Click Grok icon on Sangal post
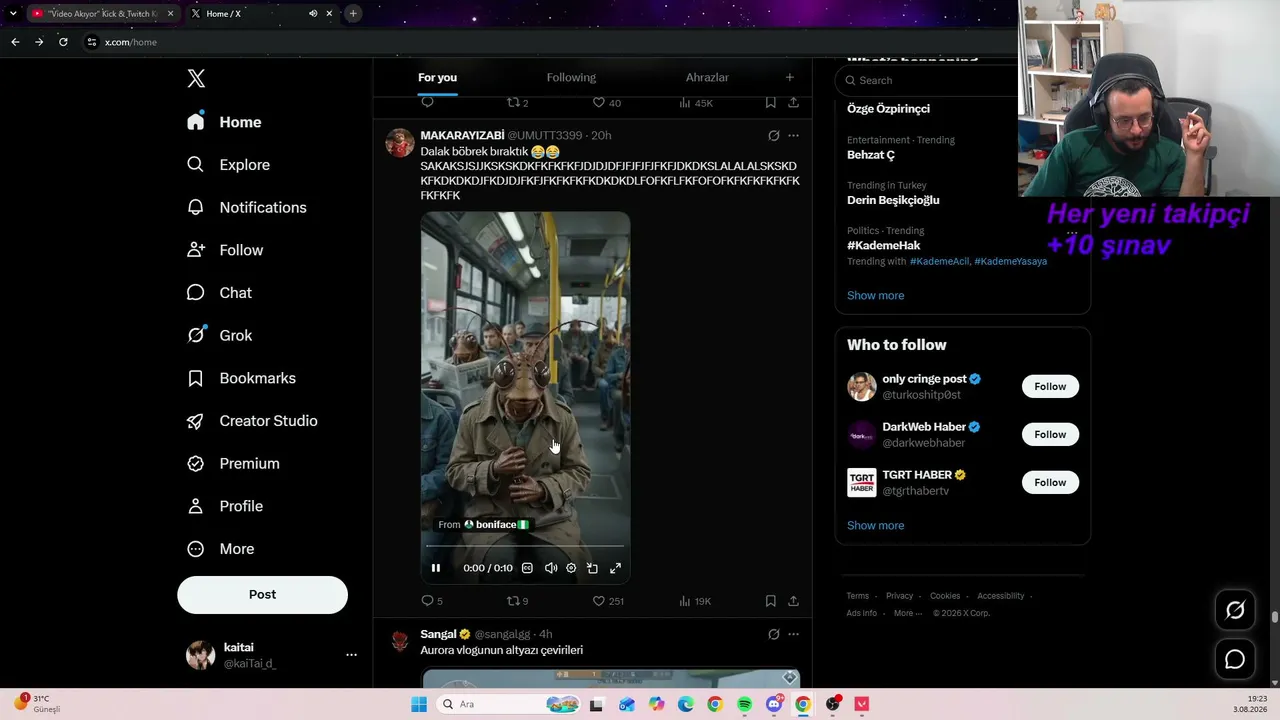Viewport: 1280px width, 720px height. (x=773, y=634)
